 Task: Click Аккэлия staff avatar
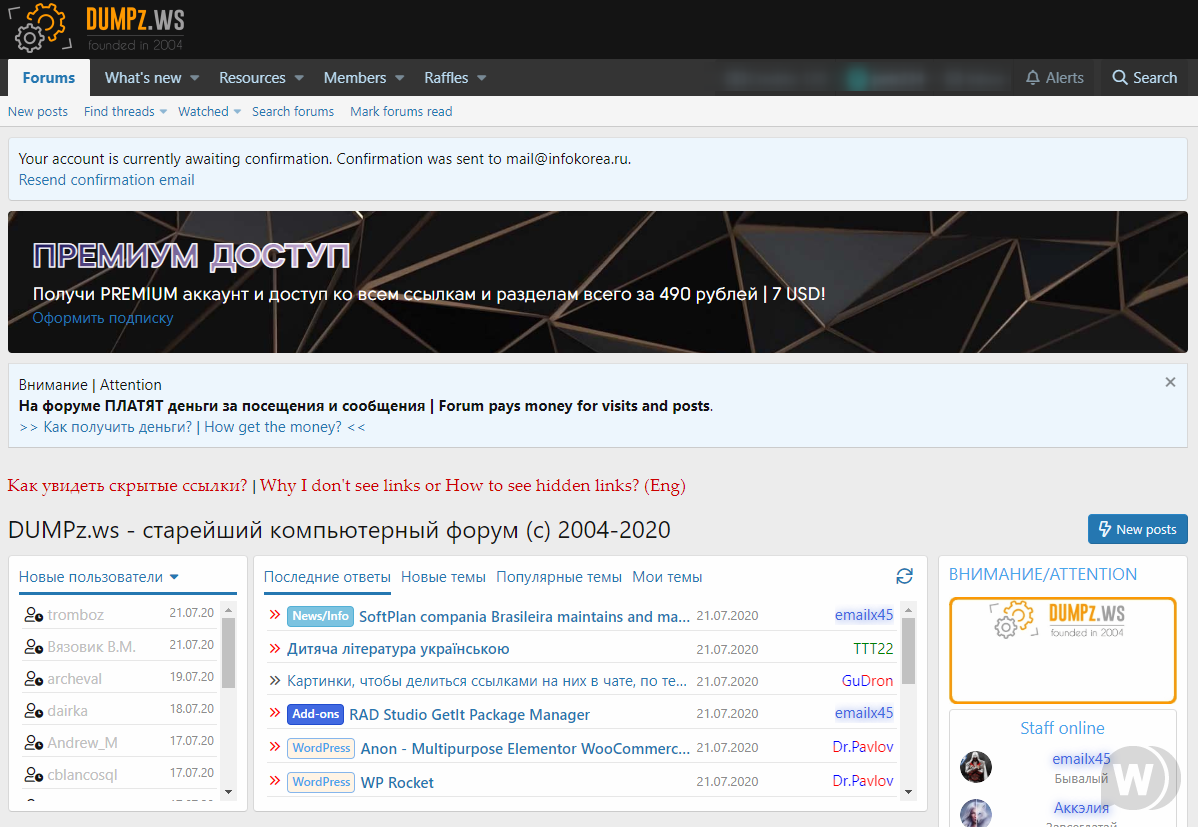[976, 813]
